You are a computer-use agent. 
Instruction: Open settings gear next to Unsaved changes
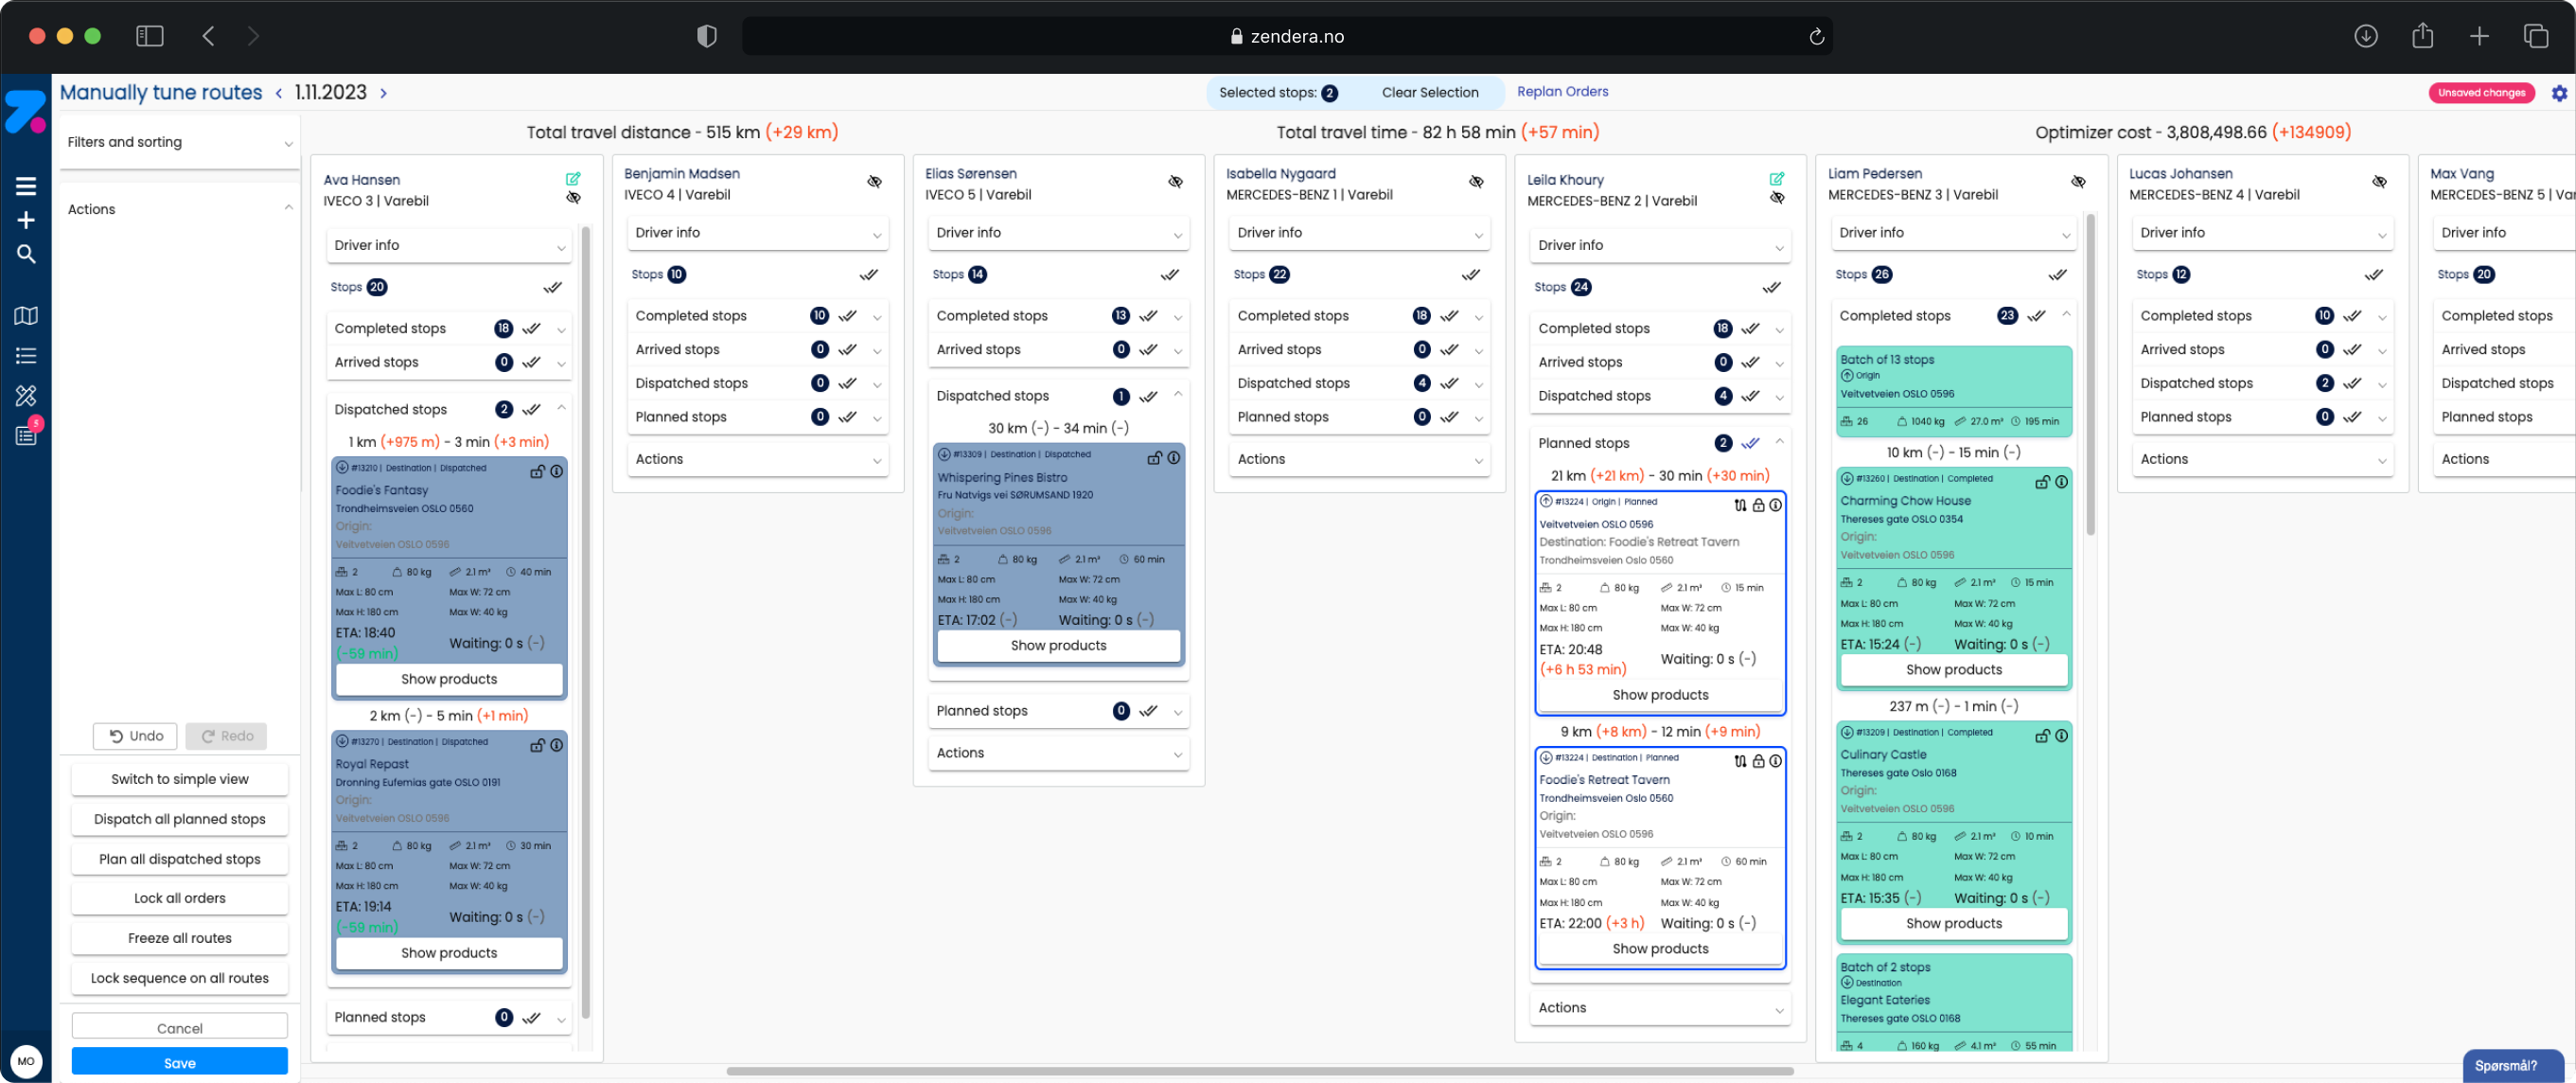coord(2559,93)
